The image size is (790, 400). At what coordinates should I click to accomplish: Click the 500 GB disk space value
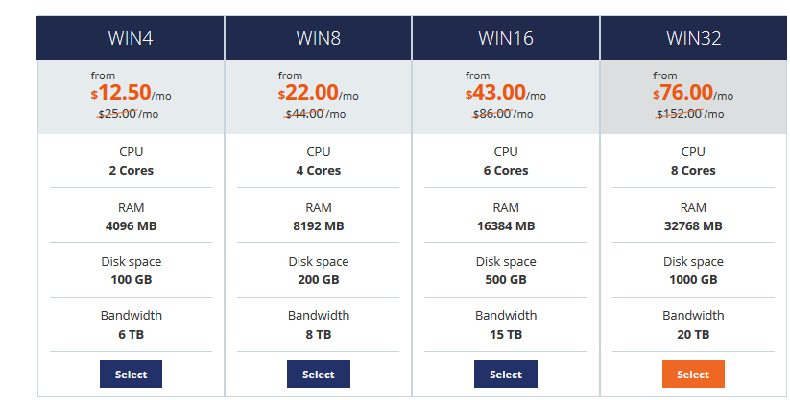tap(506, 280)
